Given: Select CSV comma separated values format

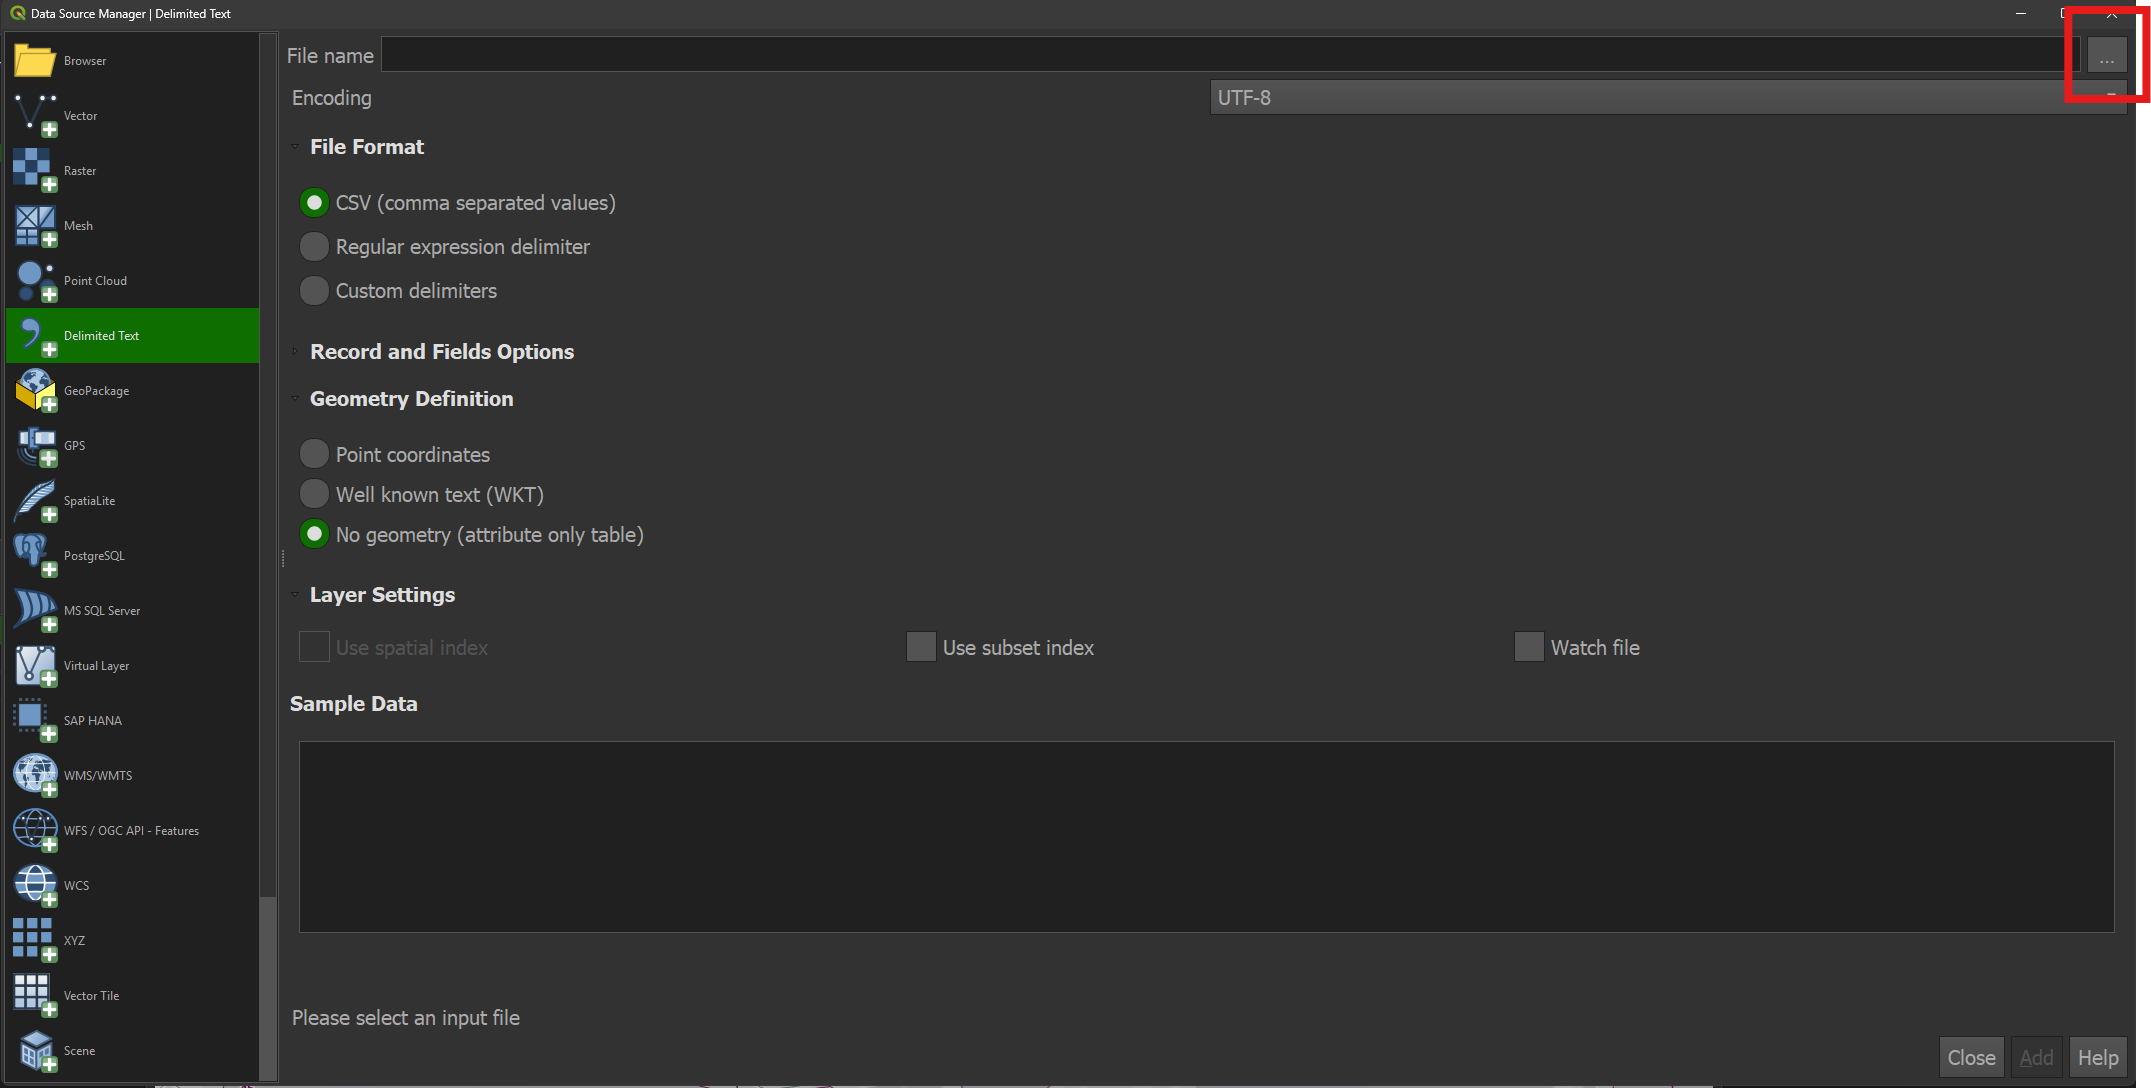Looking at the screenshot, I should [314, 203].
